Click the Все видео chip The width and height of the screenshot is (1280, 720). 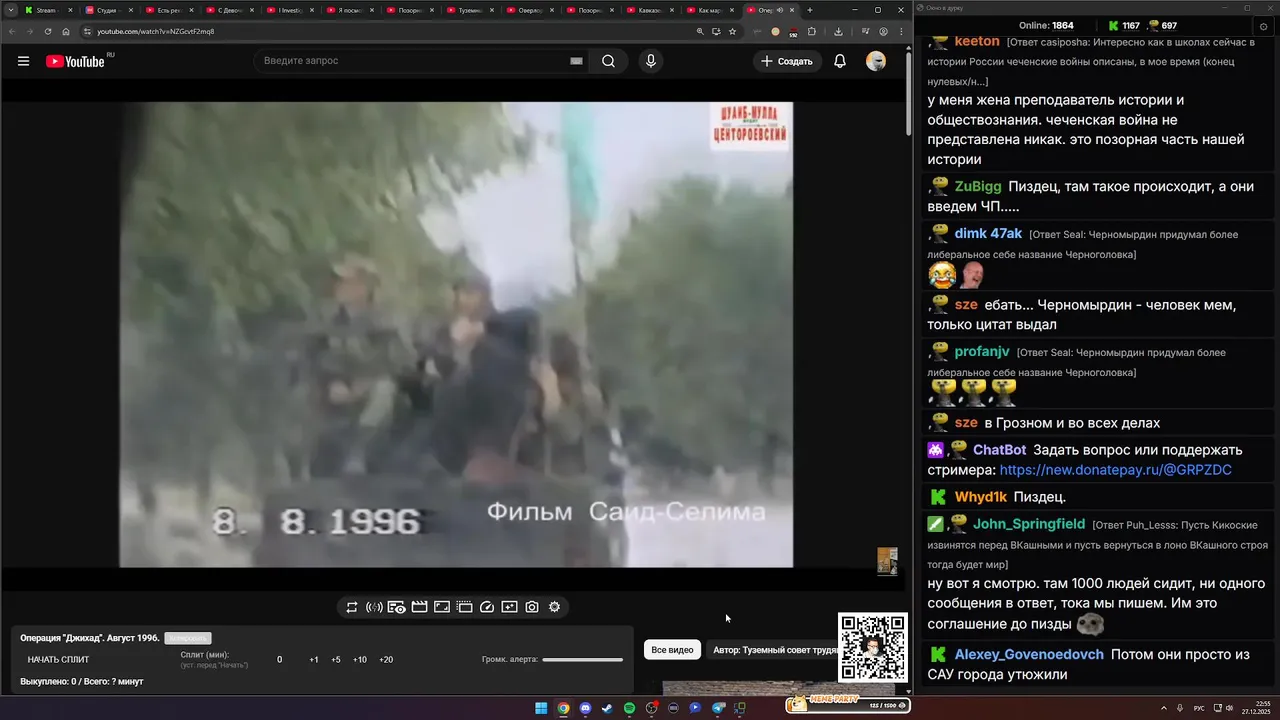point(672,650)
